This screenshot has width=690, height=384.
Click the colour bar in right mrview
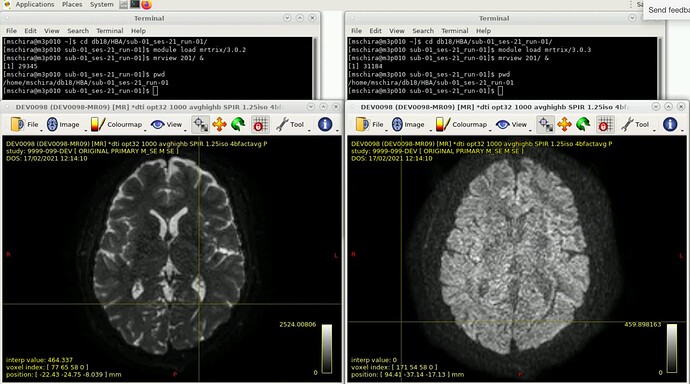(672, 349)
